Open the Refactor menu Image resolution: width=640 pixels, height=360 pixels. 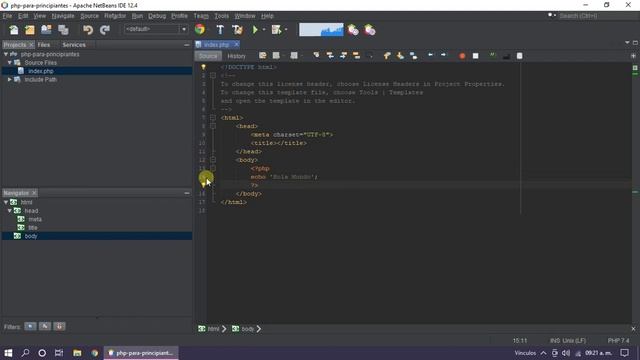[115, 16]
